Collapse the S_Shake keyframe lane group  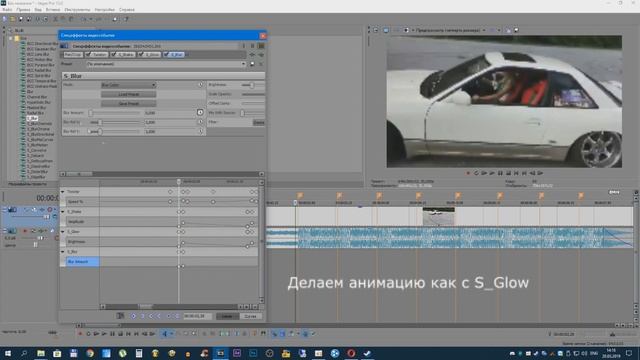63,211
